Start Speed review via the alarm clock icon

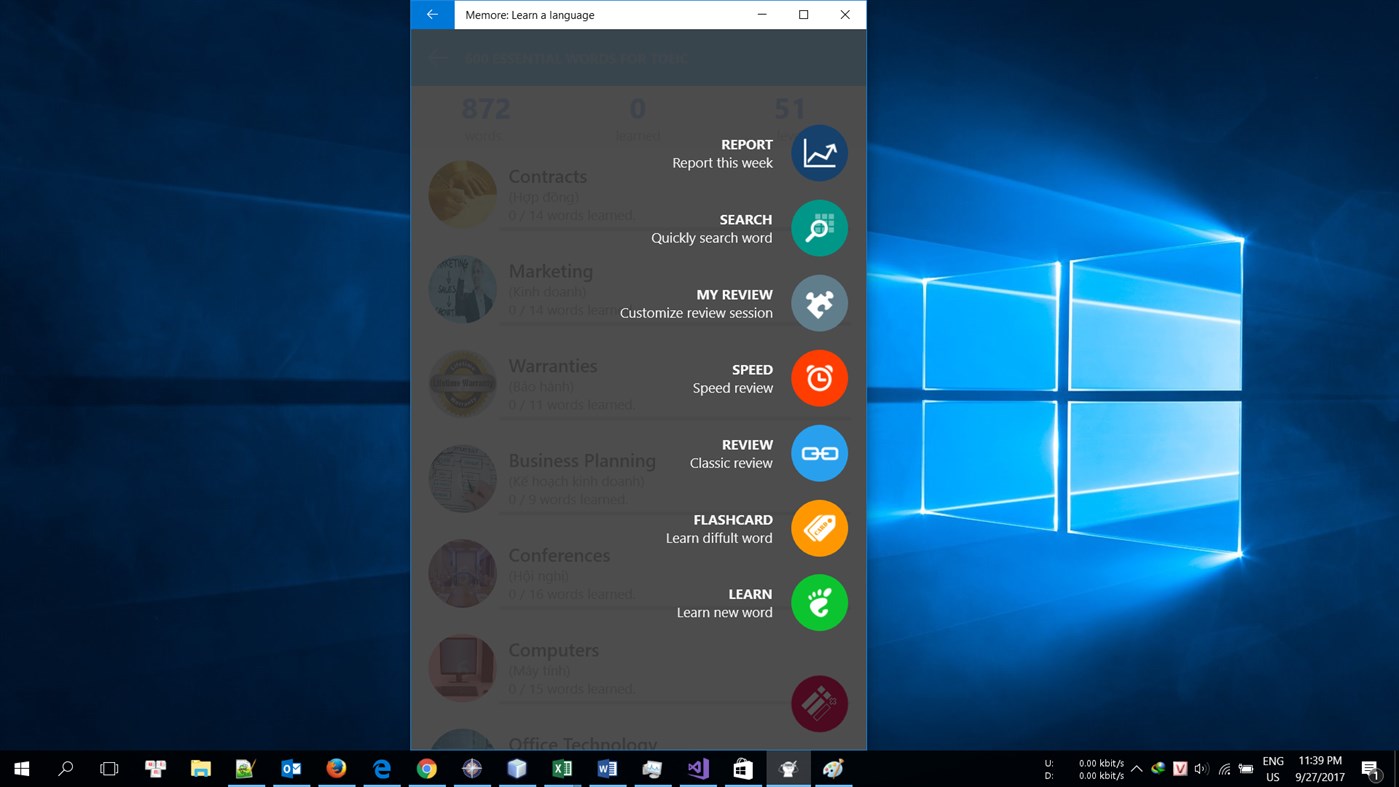pyautogui.click(x=819, y=378)
